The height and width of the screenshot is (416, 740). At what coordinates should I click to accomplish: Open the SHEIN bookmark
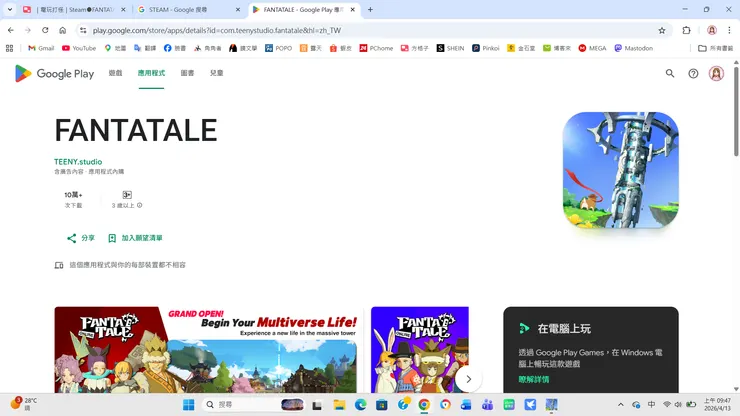click(x=450, y=48)
